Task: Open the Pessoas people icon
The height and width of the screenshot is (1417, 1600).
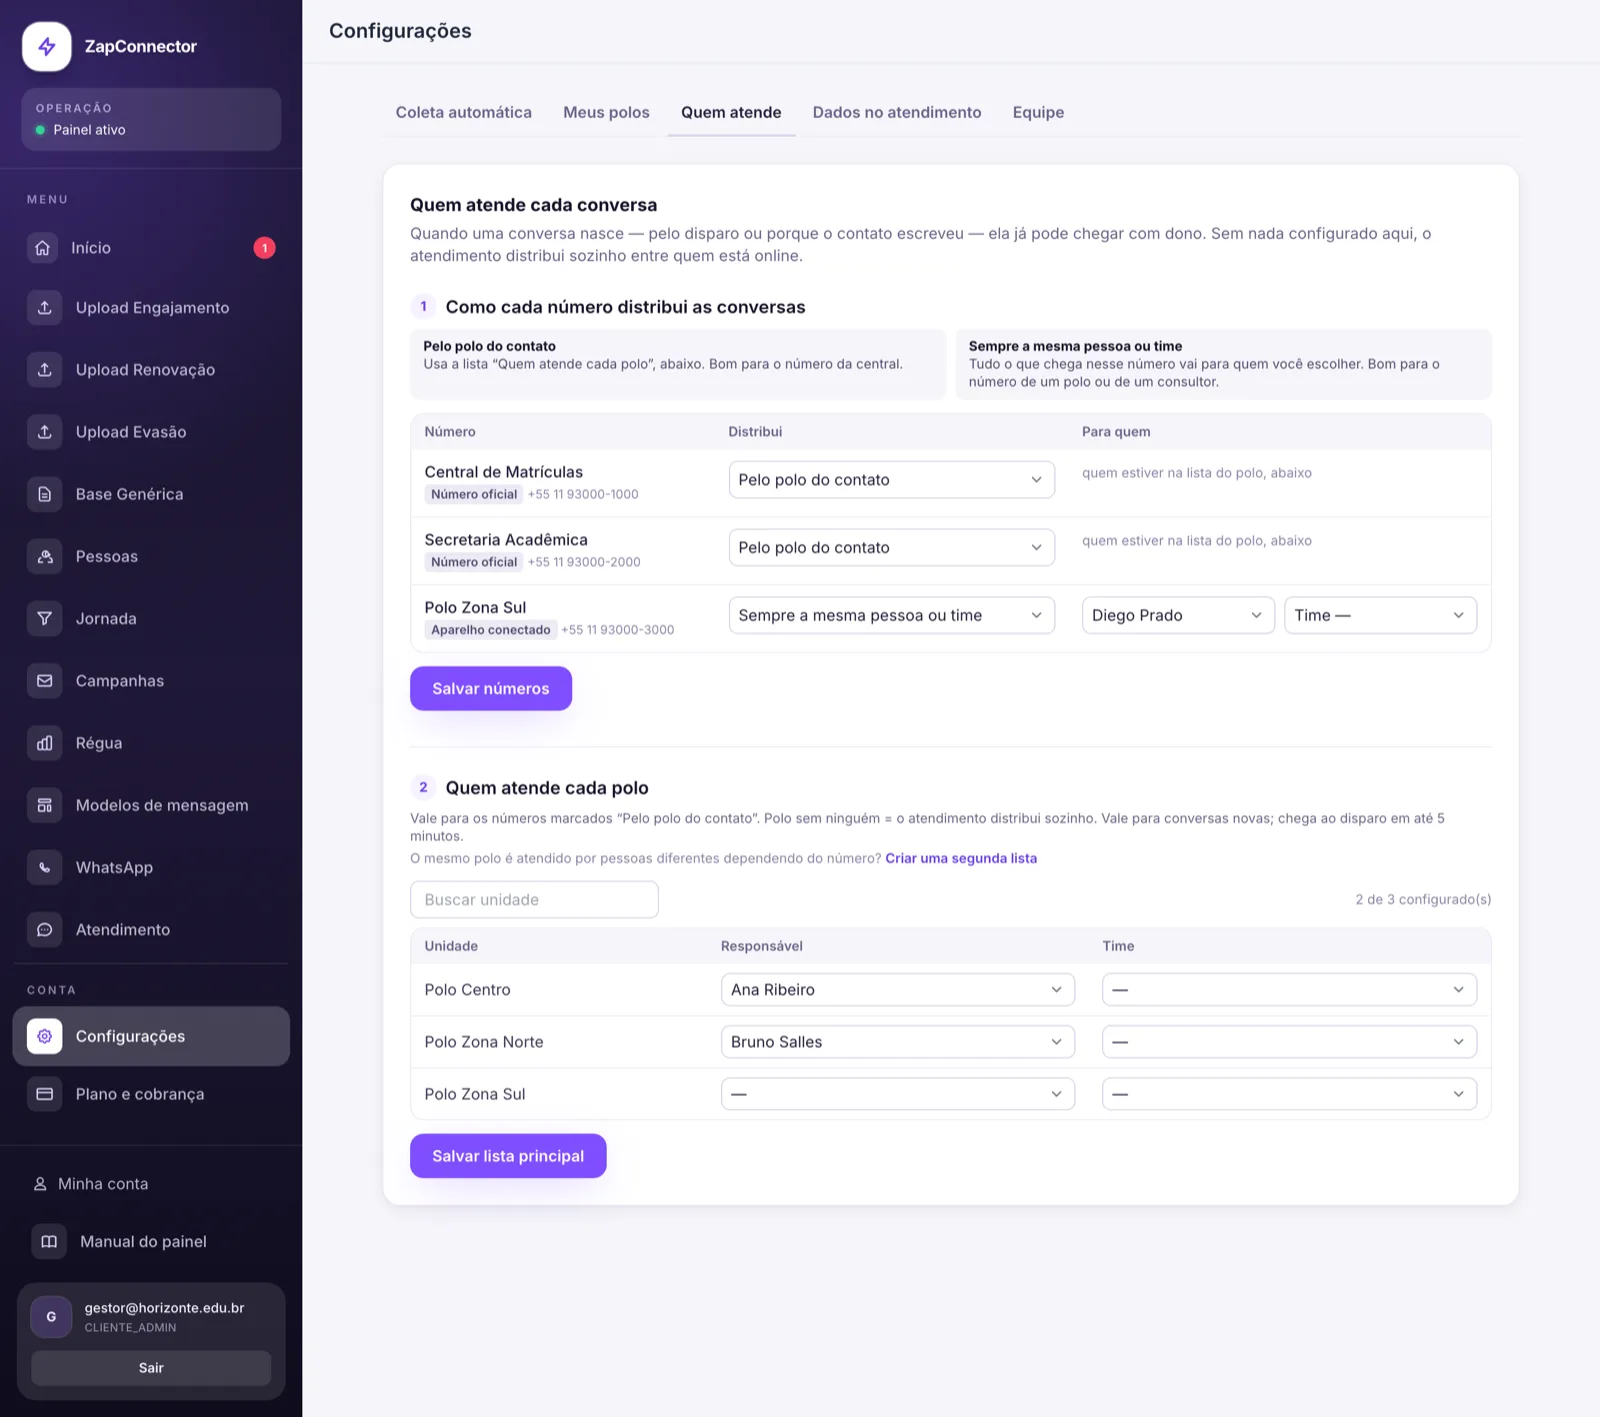Action: tap(45, 556)
